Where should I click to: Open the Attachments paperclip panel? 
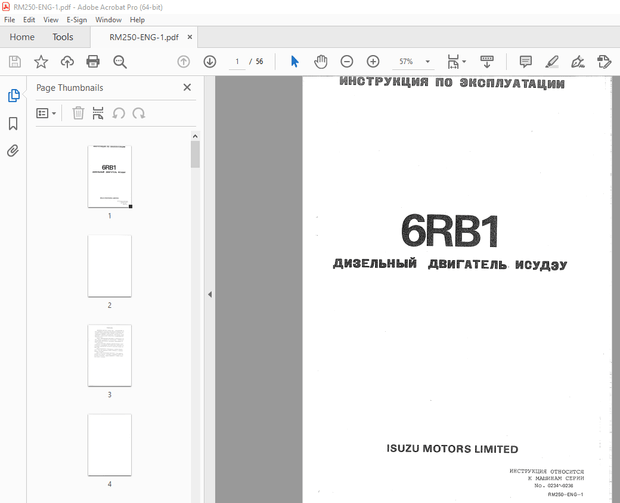pos(13,151)
